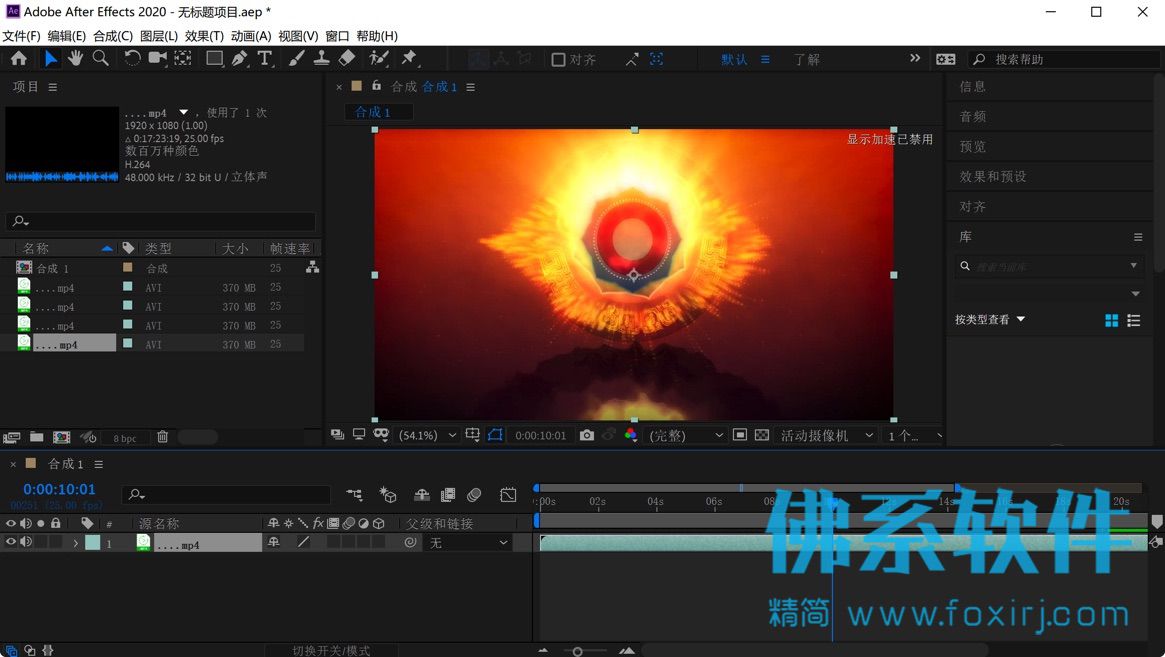Toggle transparency grid in viewer
This screenshot has width=1165, height=657.
pyautogui.click(x=762, y=435)
